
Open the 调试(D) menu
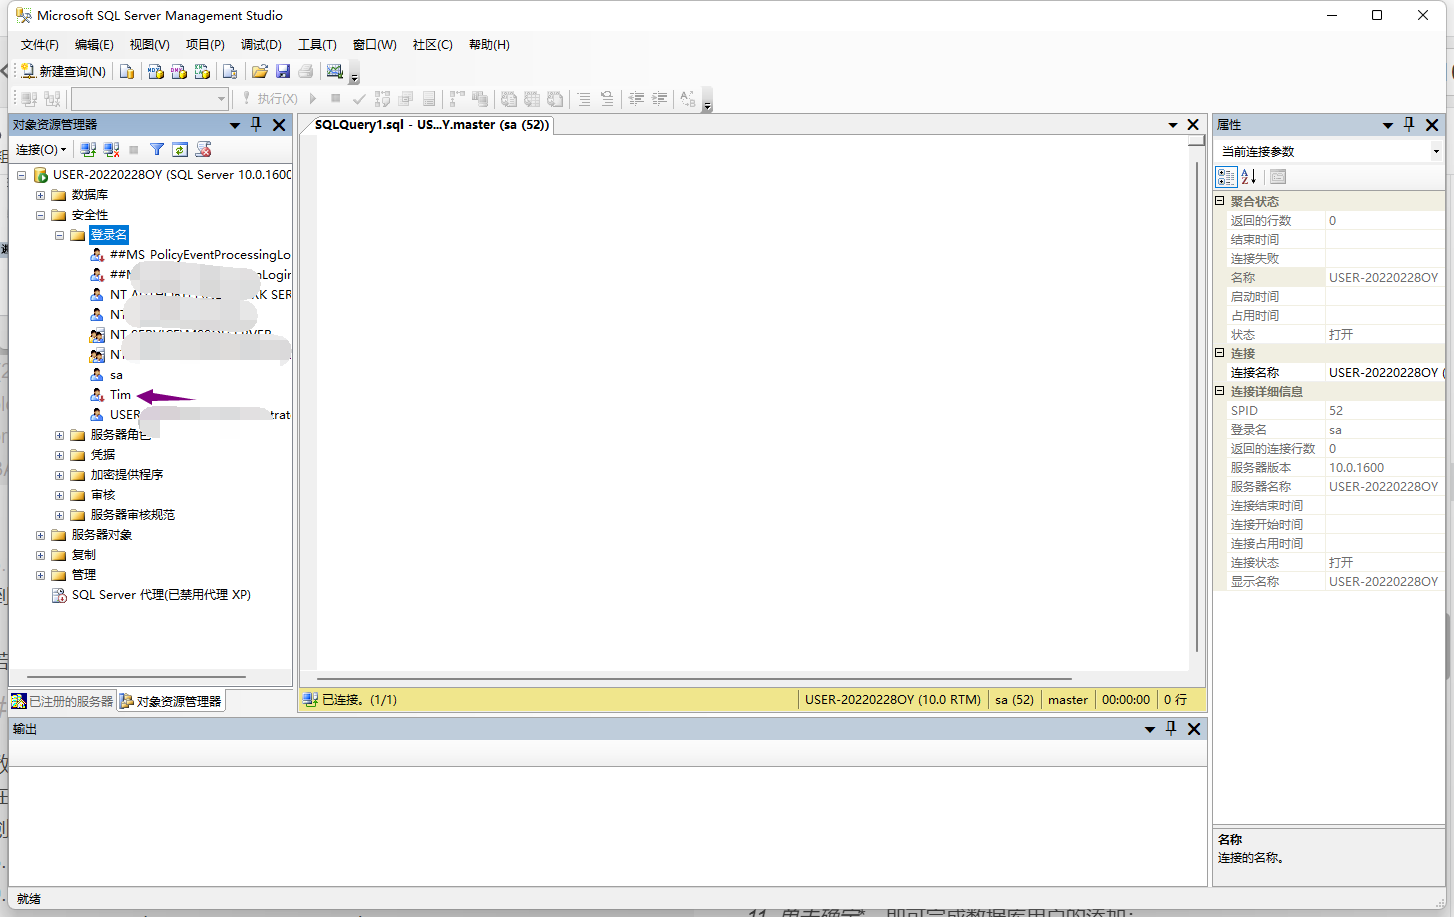261,44
